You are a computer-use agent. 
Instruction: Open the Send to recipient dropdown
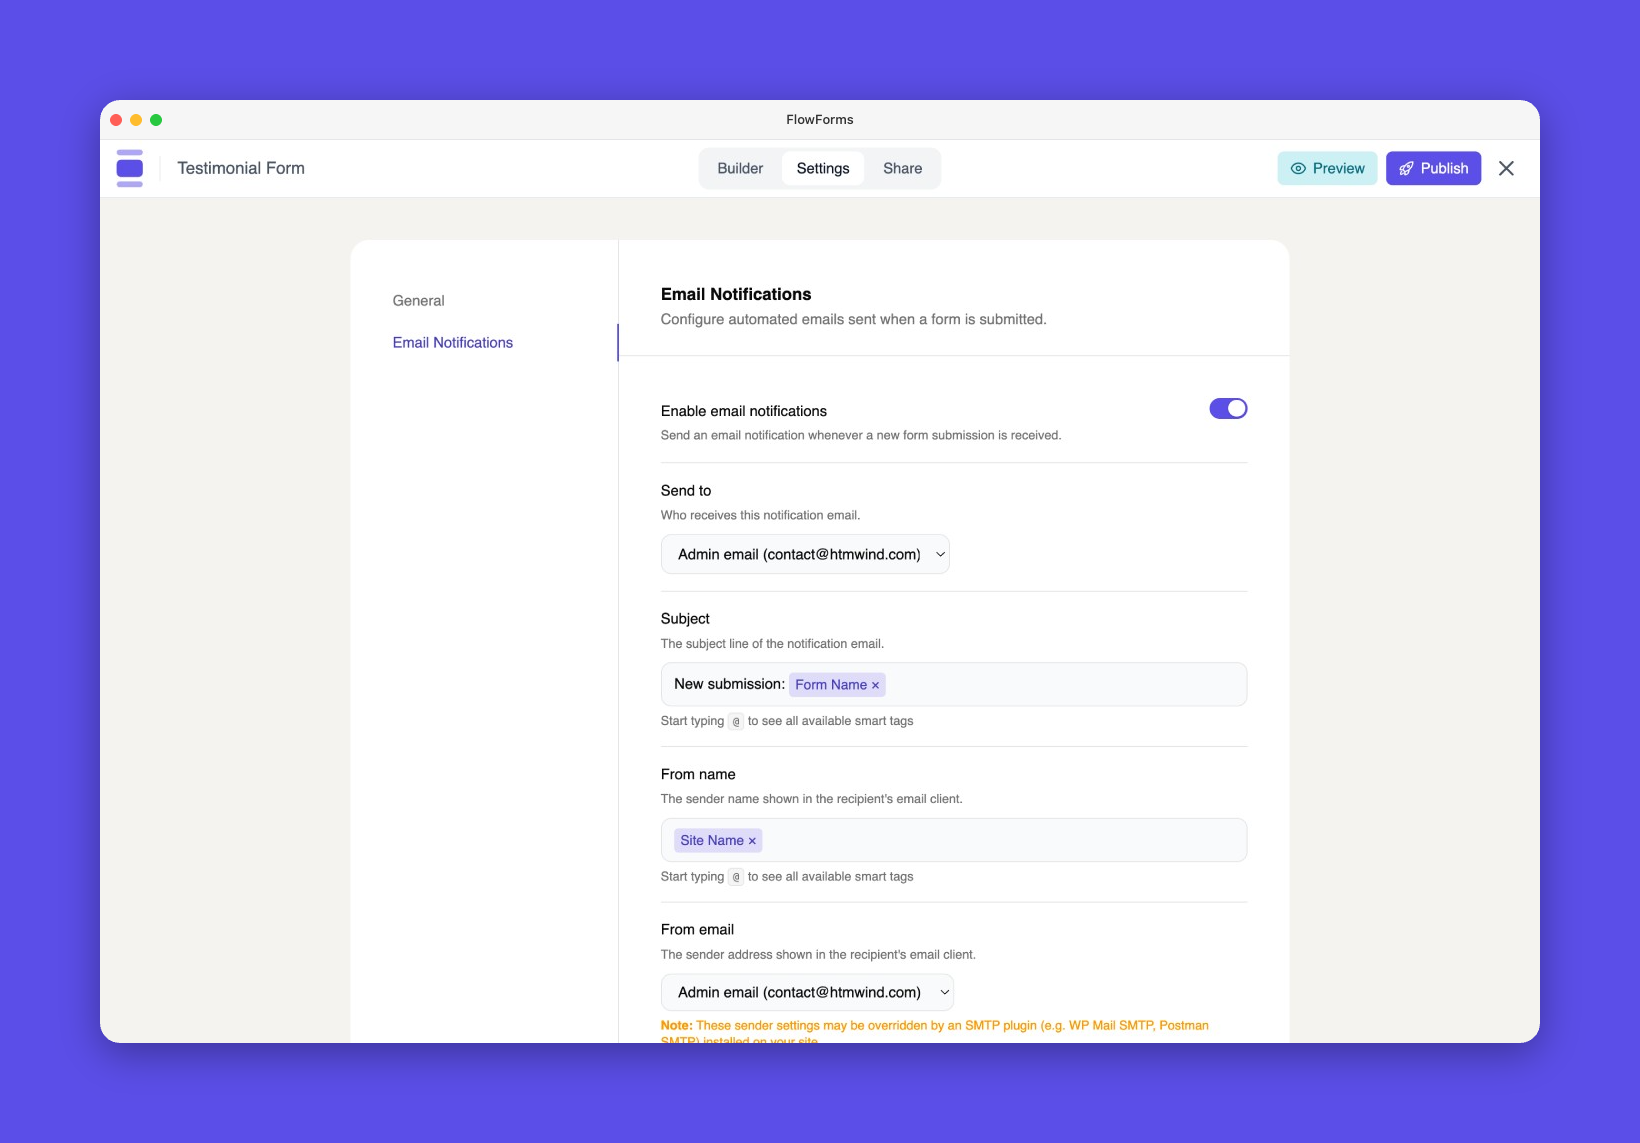click(805, 554)
